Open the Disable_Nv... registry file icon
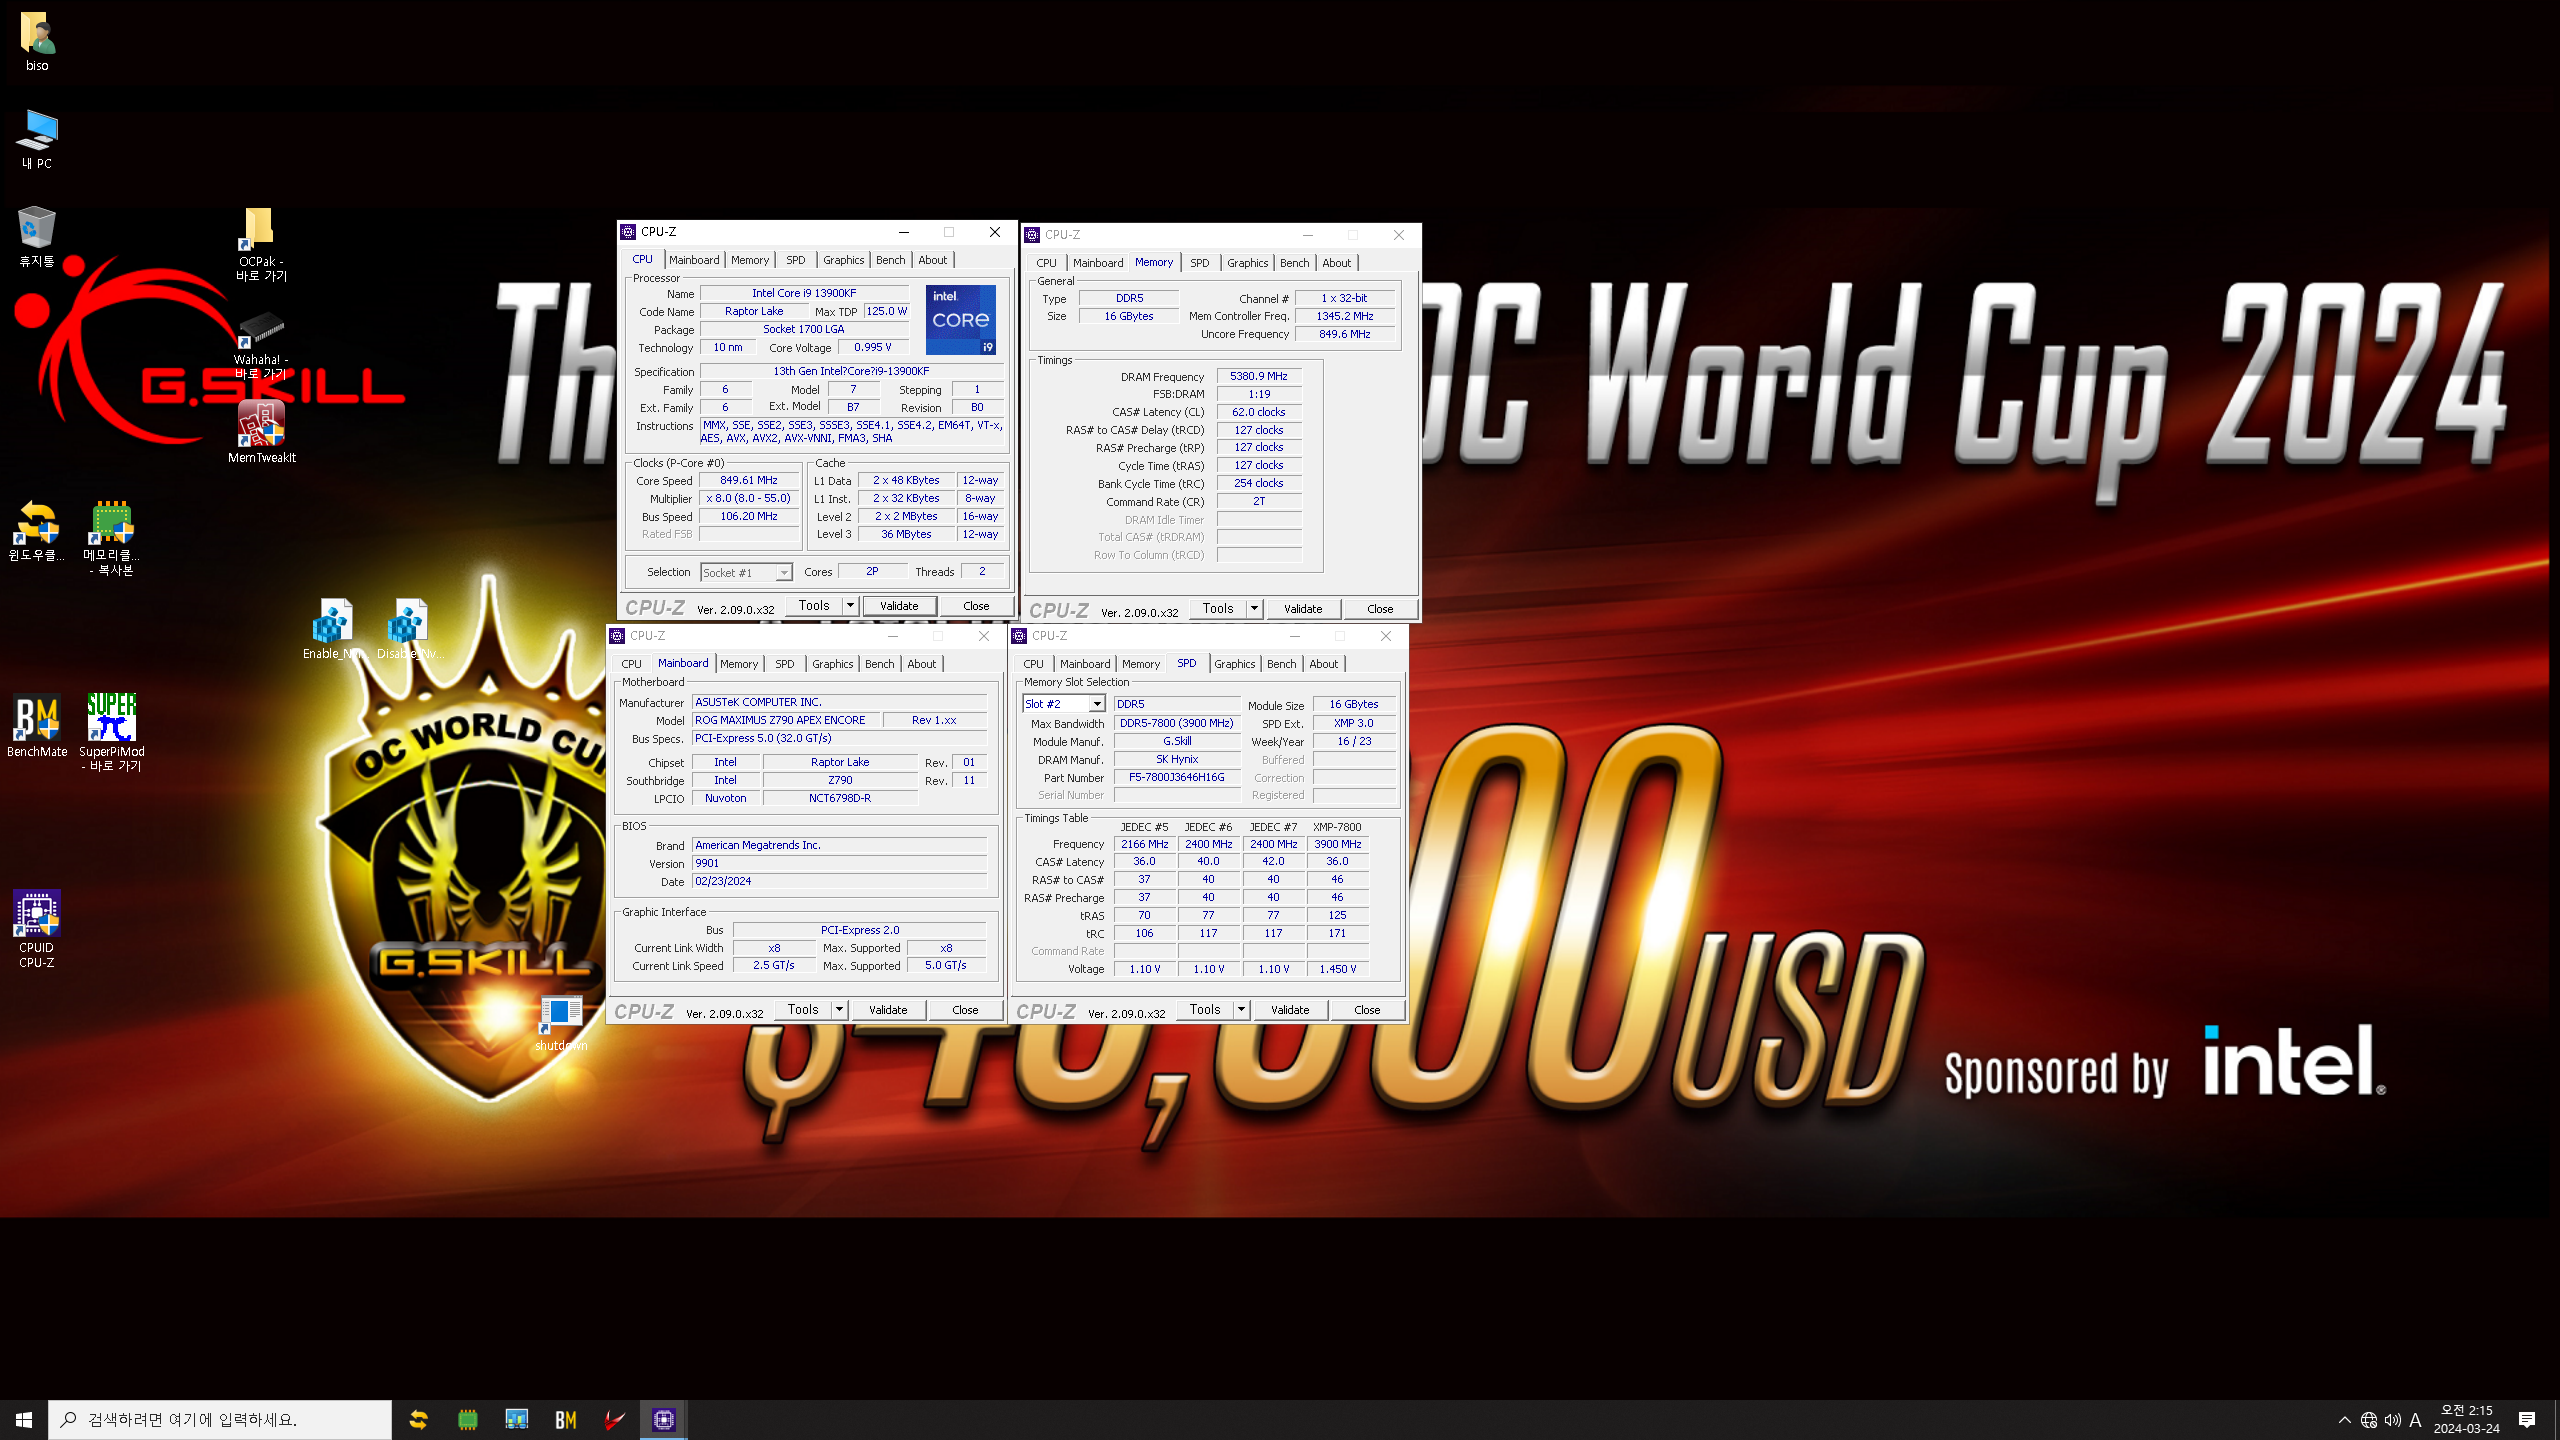2560x1440 pixels. [409, 628]
